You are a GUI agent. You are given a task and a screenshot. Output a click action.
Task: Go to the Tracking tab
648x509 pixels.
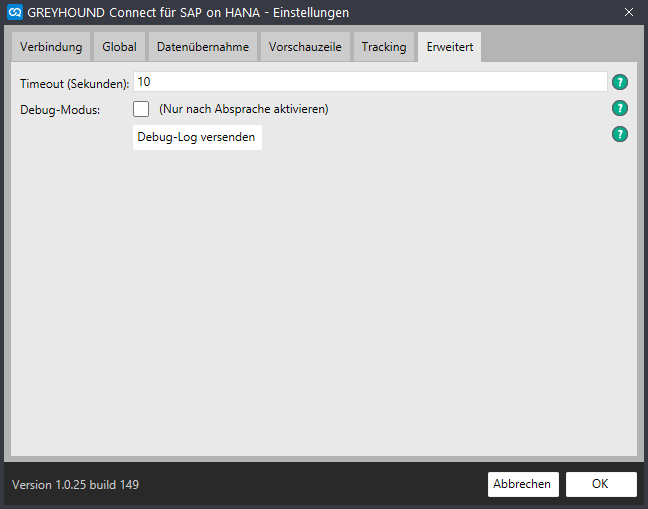tap(384, 47)
